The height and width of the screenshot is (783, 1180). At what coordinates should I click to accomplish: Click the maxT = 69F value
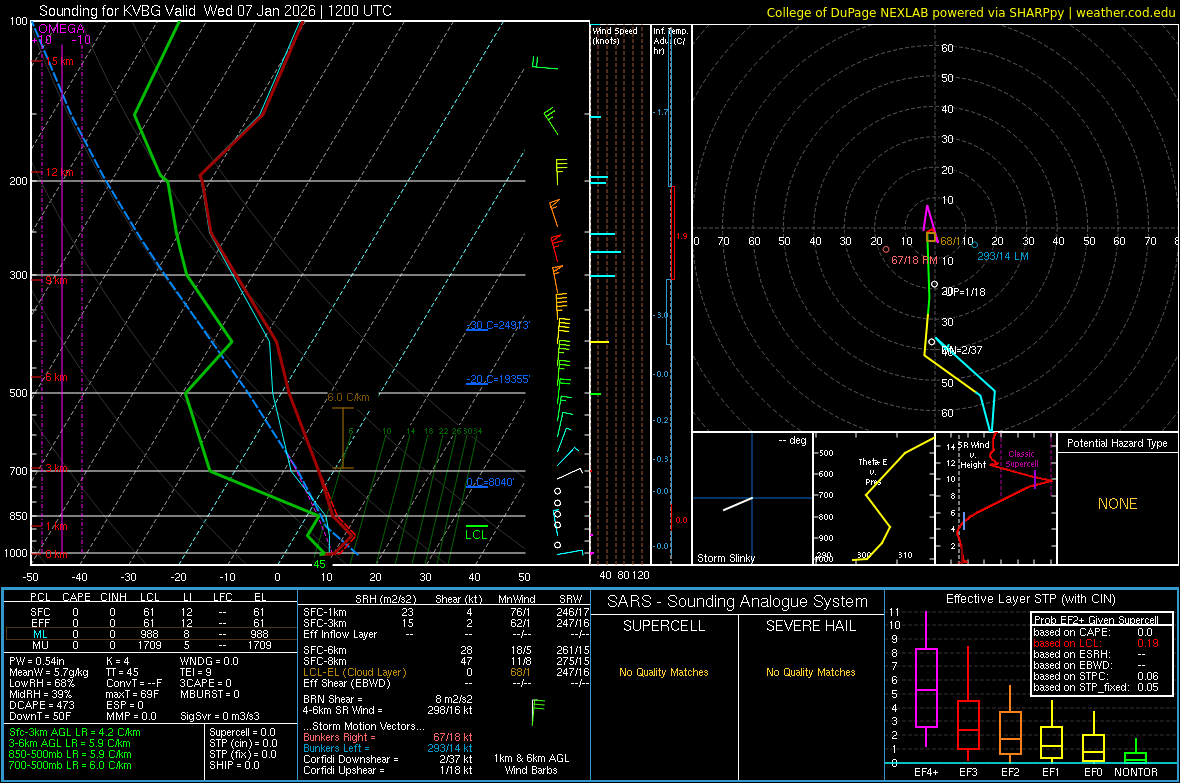point(132,694)
